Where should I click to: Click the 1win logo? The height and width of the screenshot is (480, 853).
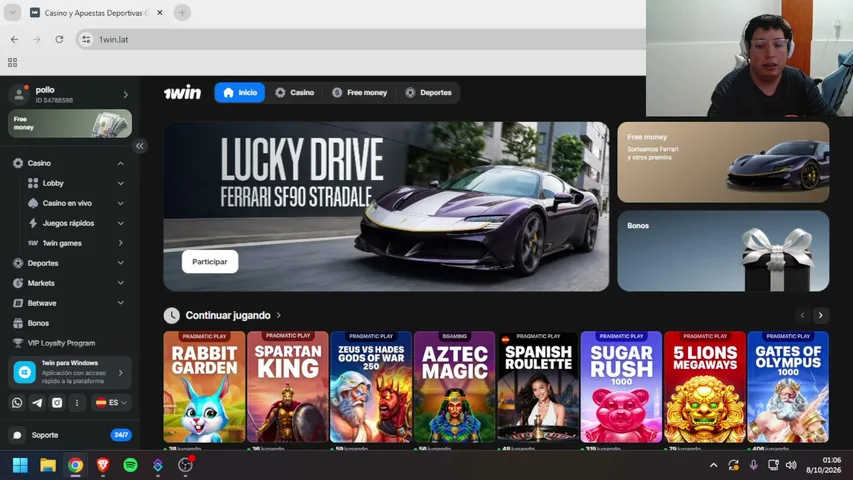(183, 93)
